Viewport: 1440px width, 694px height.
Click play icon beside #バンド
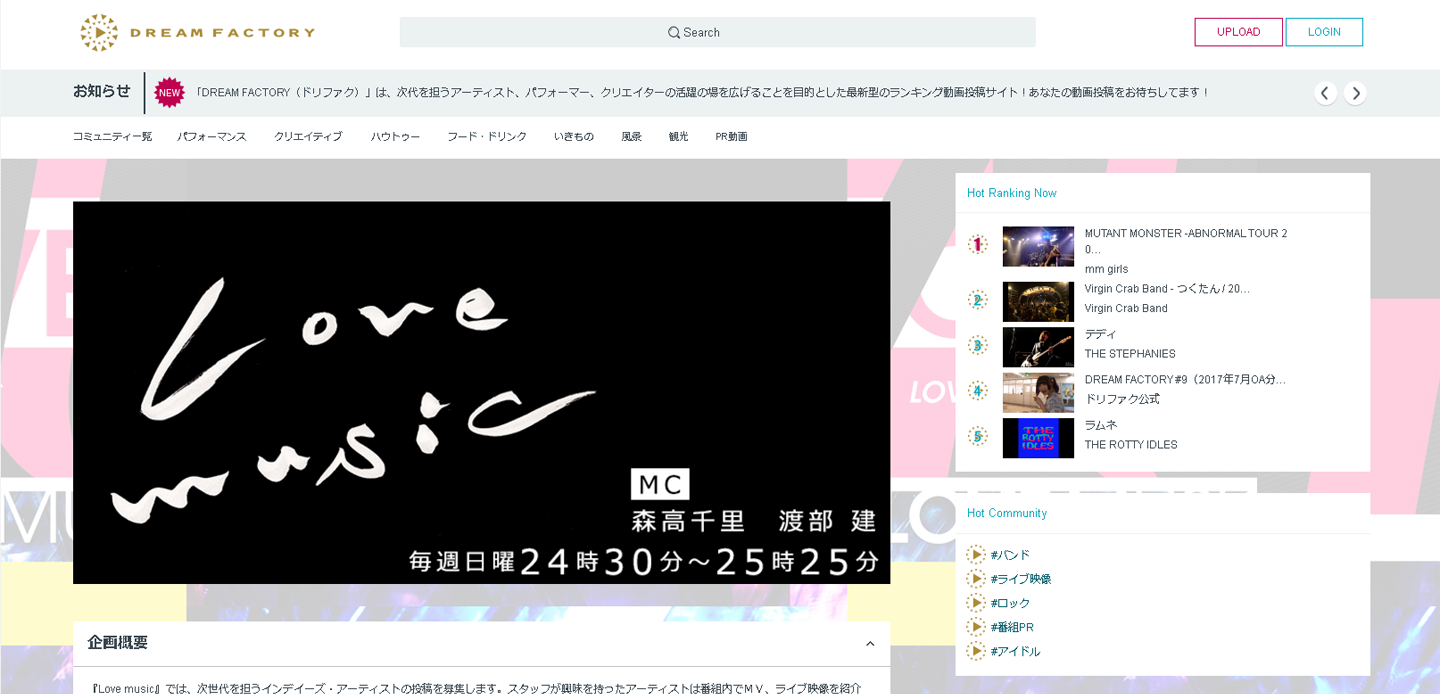tap(976, 554)
